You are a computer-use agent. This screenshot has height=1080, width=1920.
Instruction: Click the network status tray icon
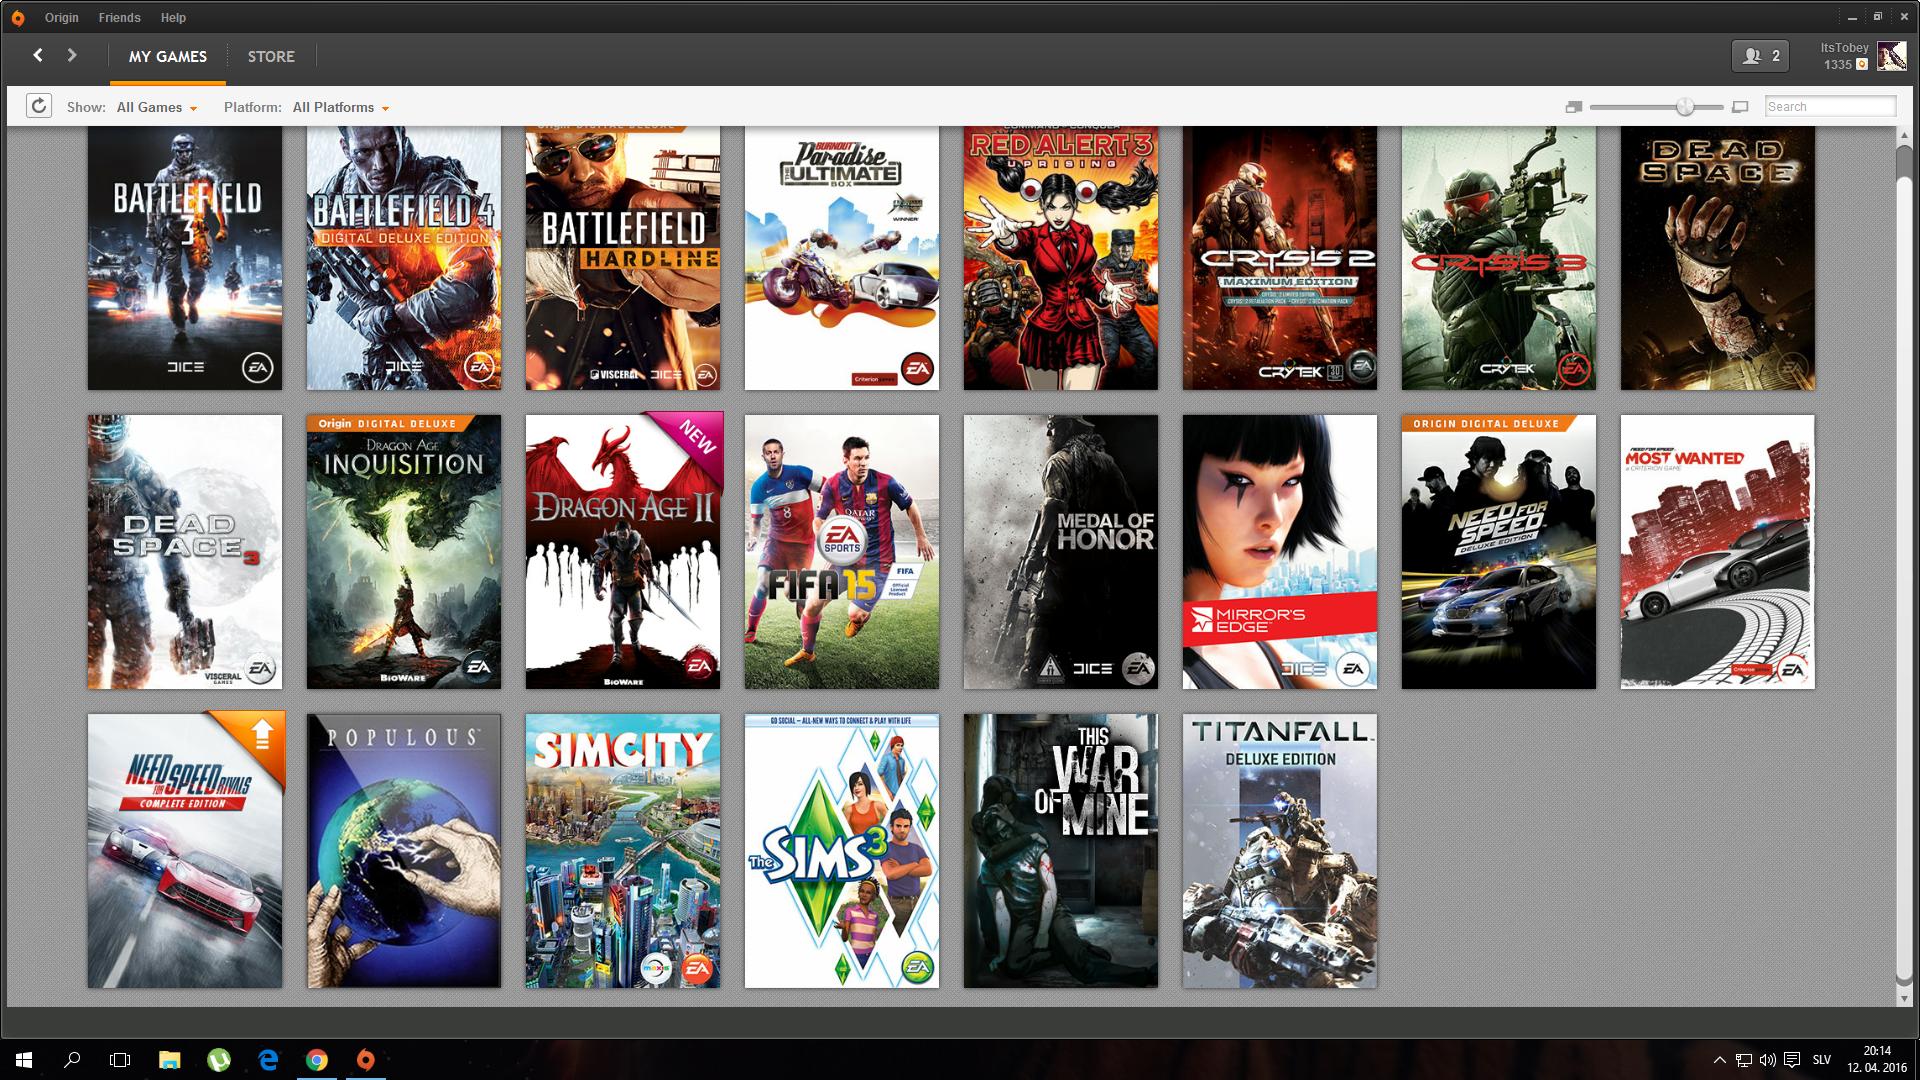[1743, 1060]
